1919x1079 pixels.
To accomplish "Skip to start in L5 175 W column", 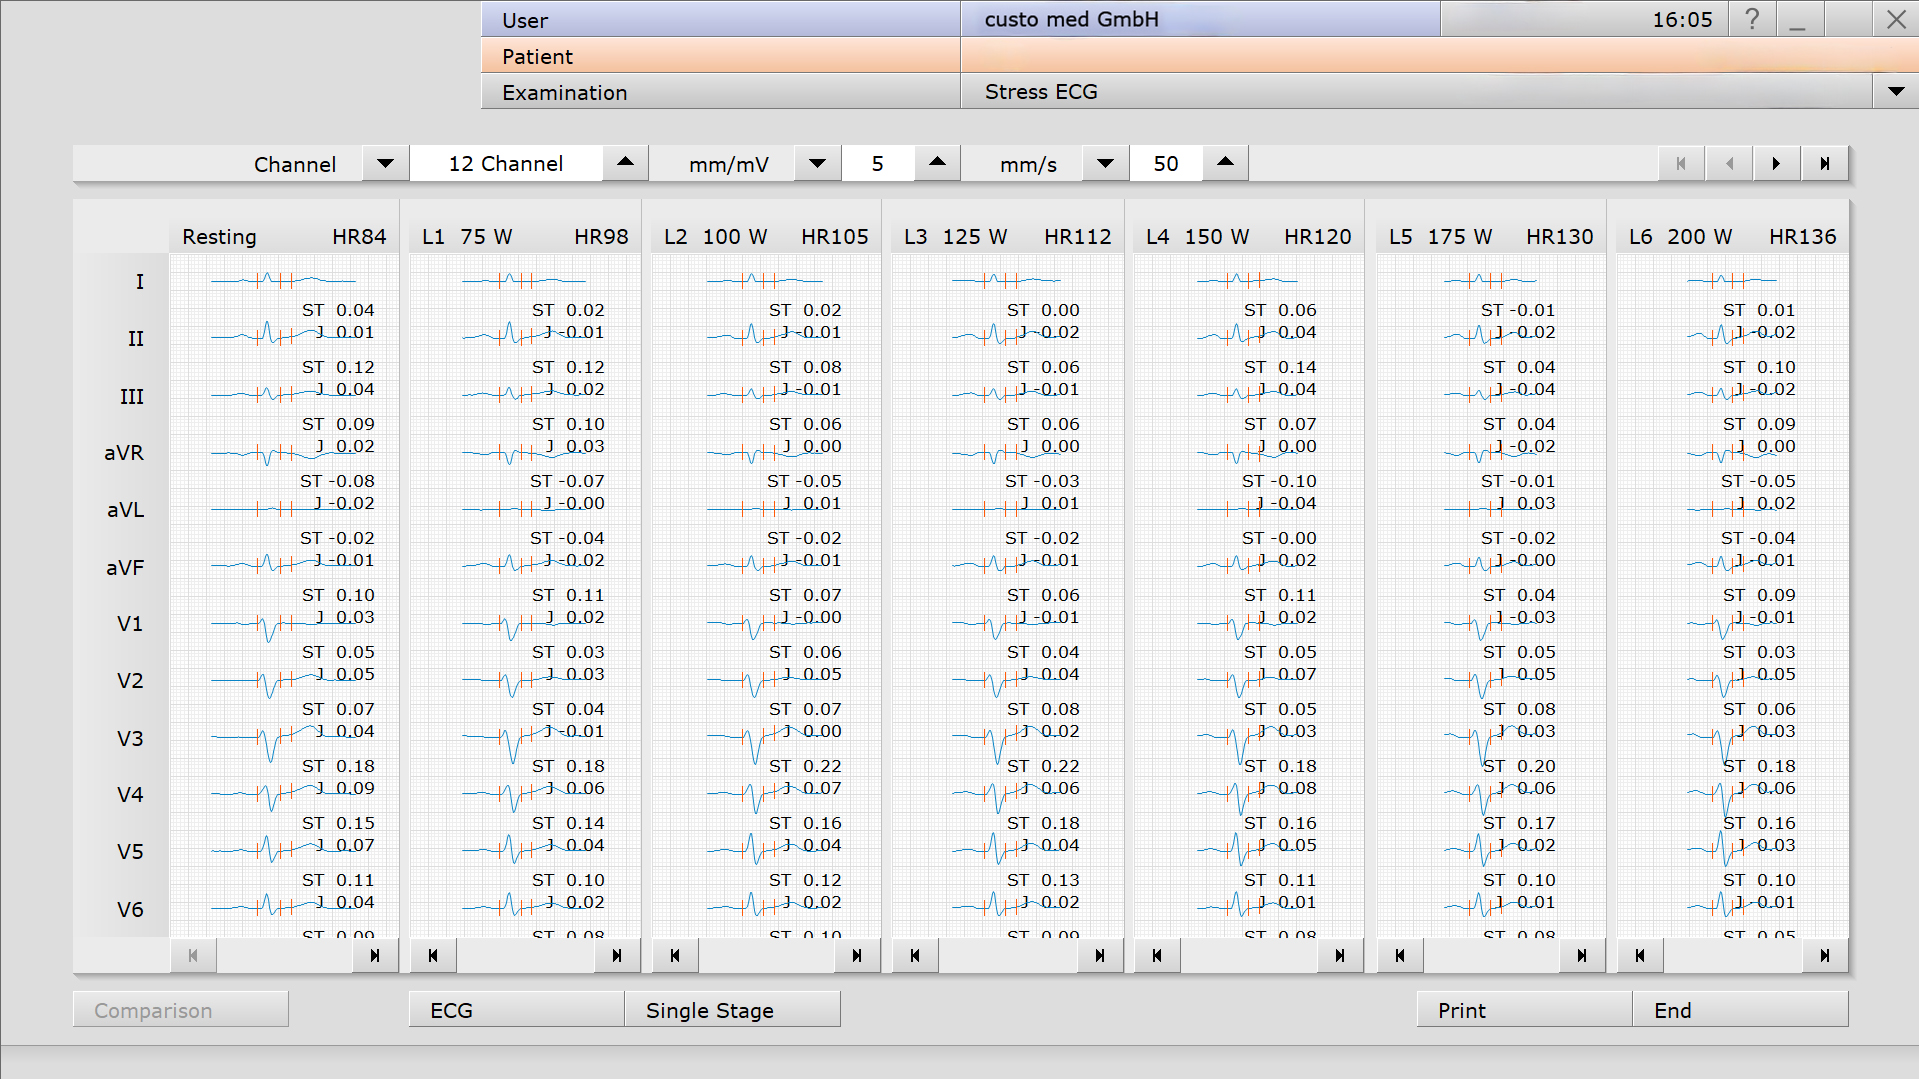I will pyautogui.click(x=1400, y=955).
